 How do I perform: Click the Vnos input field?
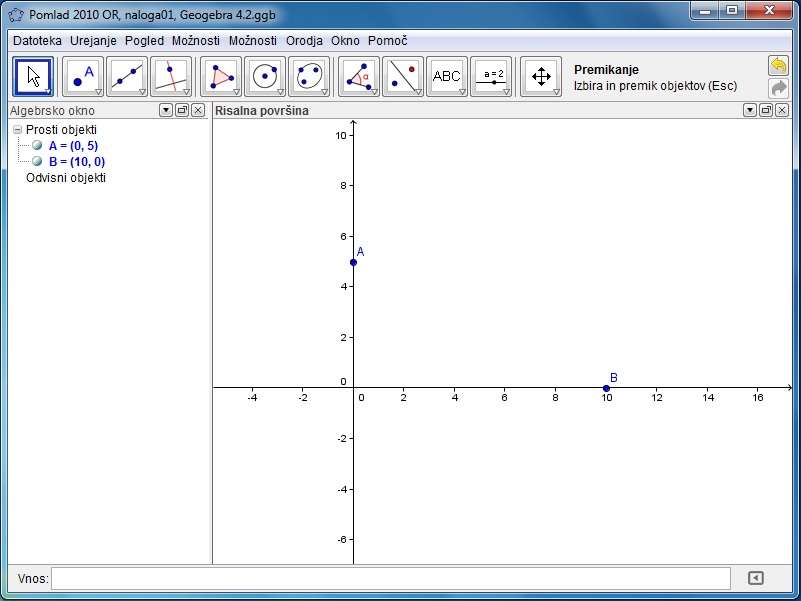pos(391,578)
